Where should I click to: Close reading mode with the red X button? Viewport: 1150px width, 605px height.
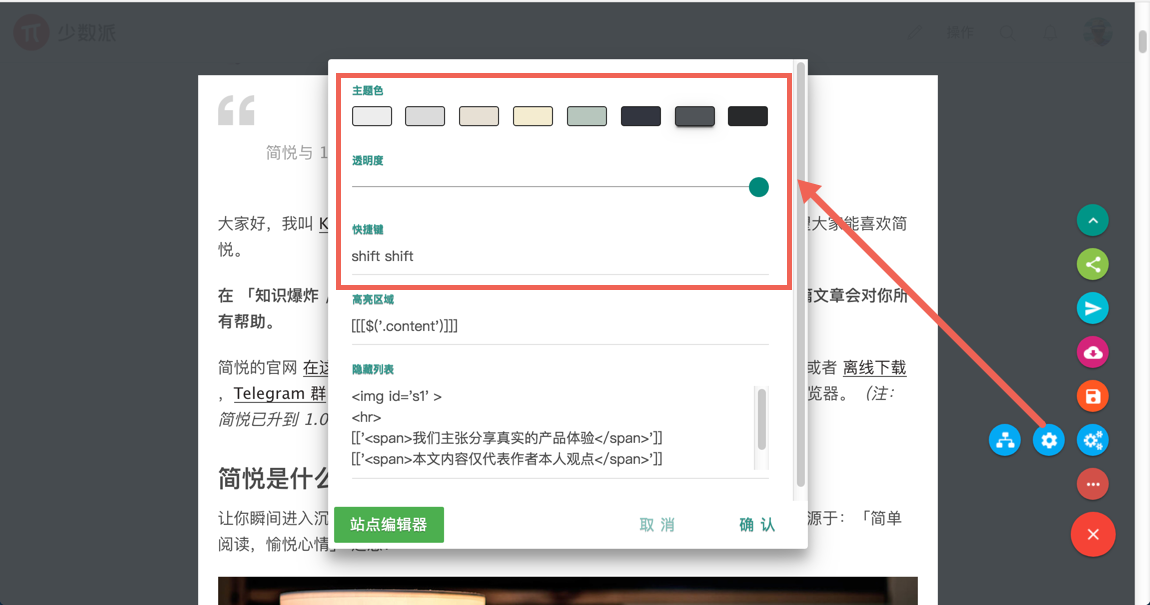[x=1093, y=535]
